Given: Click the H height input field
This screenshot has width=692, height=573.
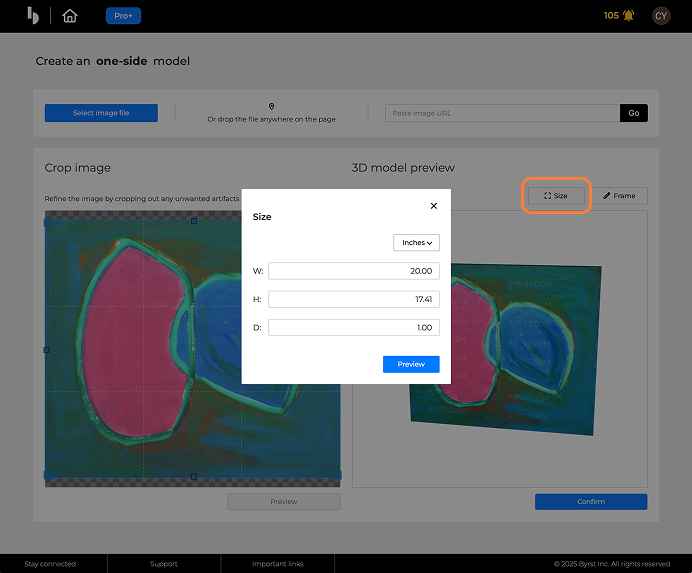Looking at the screenshot, I should [x=354, y=299].
